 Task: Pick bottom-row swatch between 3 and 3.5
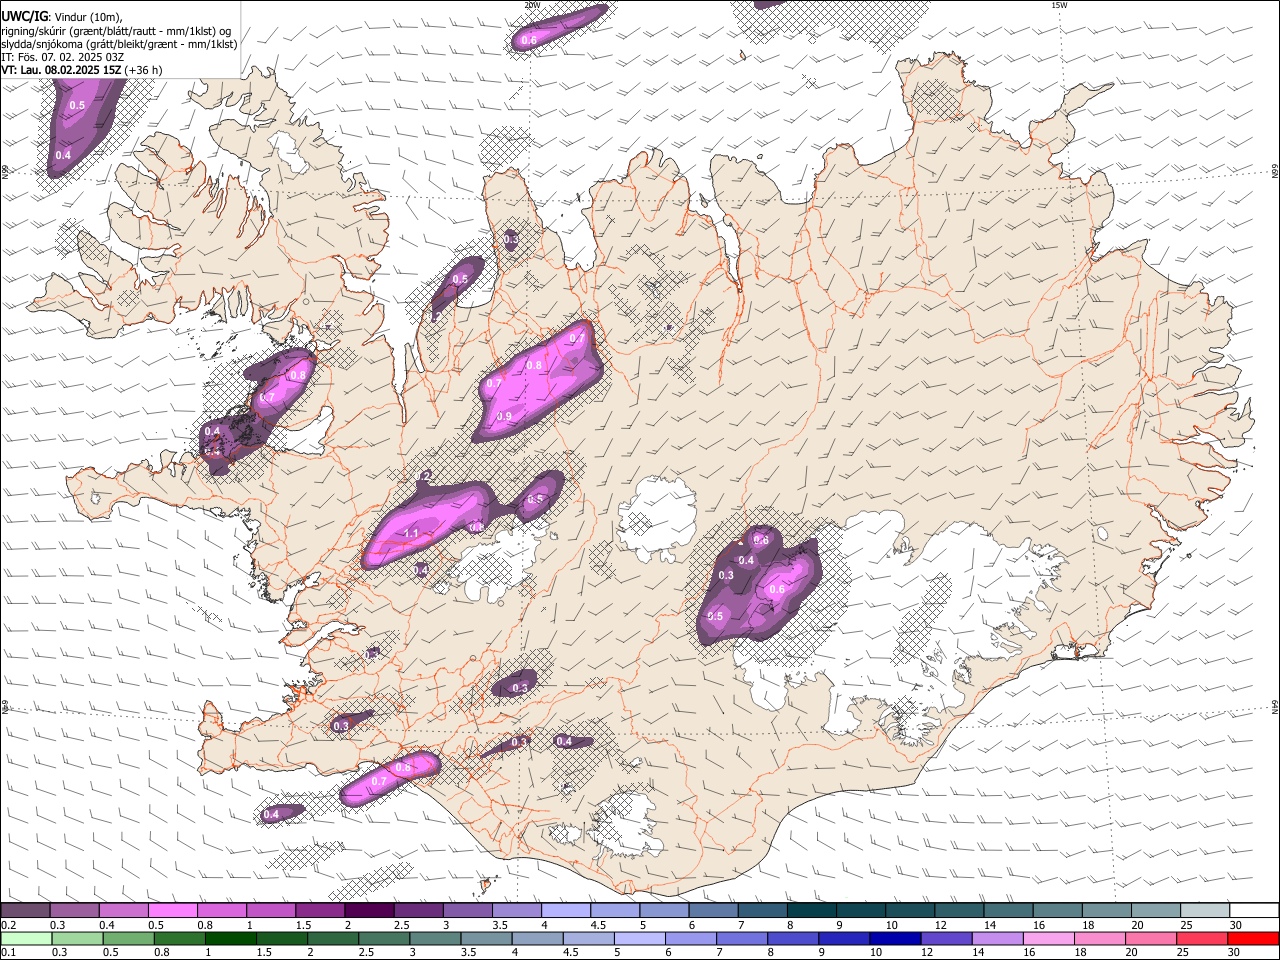[435, 938]
